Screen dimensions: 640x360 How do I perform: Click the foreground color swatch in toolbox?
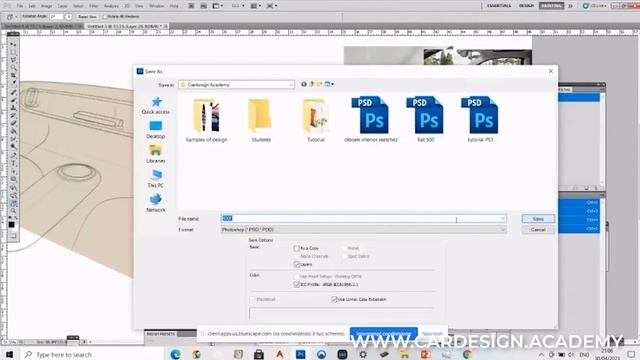point(11,224)
